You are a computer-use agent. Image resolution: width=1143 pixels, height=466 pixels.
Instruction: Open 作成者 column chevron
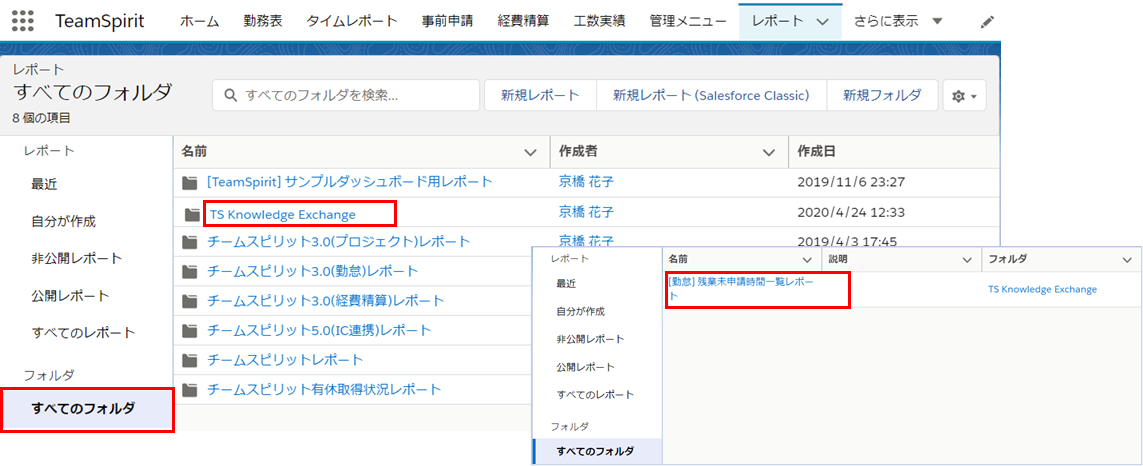(768, 152)
